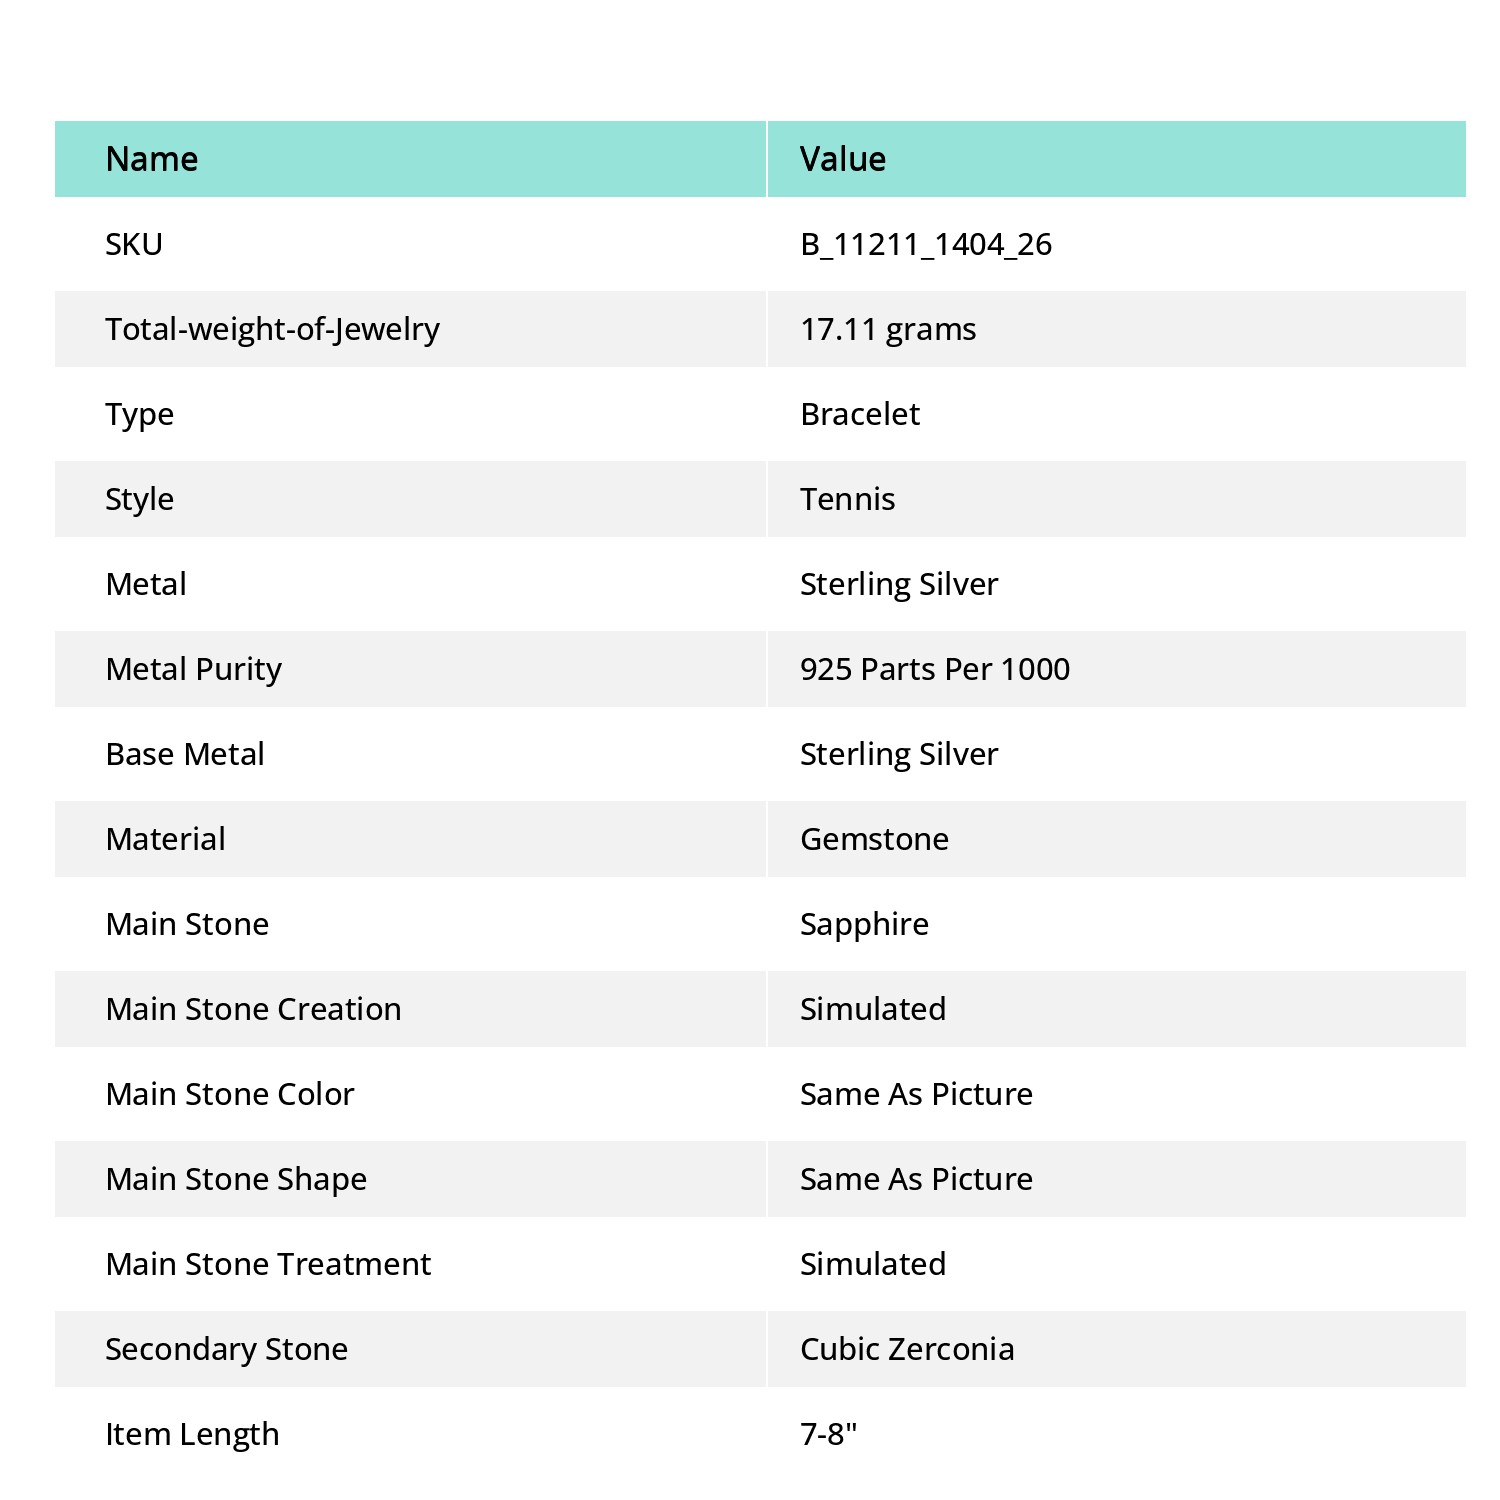Click the Main Stone Shape label
Viewport: 1500px width, 1500px height.
coord(236,1180)
